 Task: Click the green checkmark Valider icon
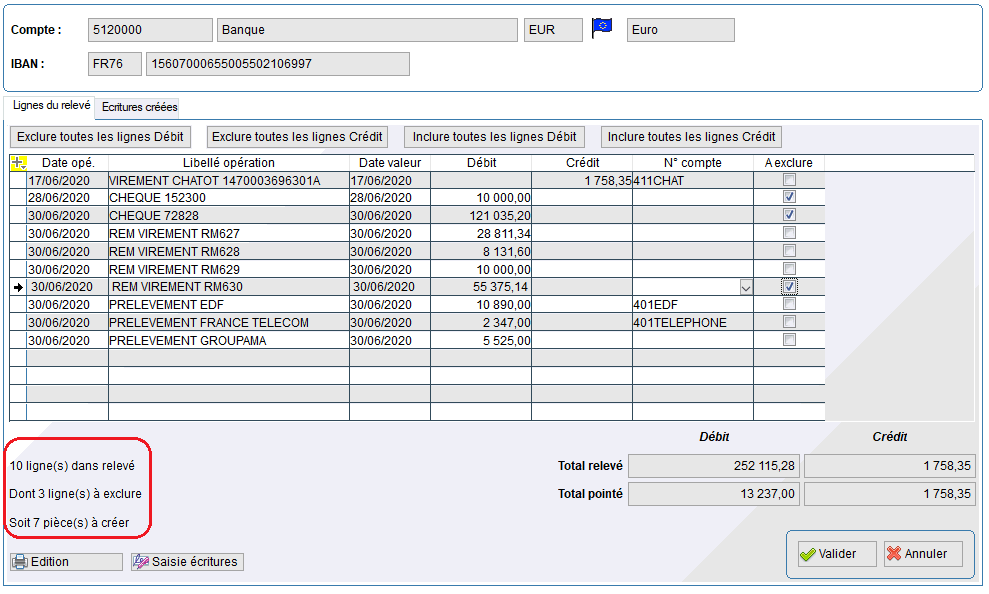pos(807,554)
